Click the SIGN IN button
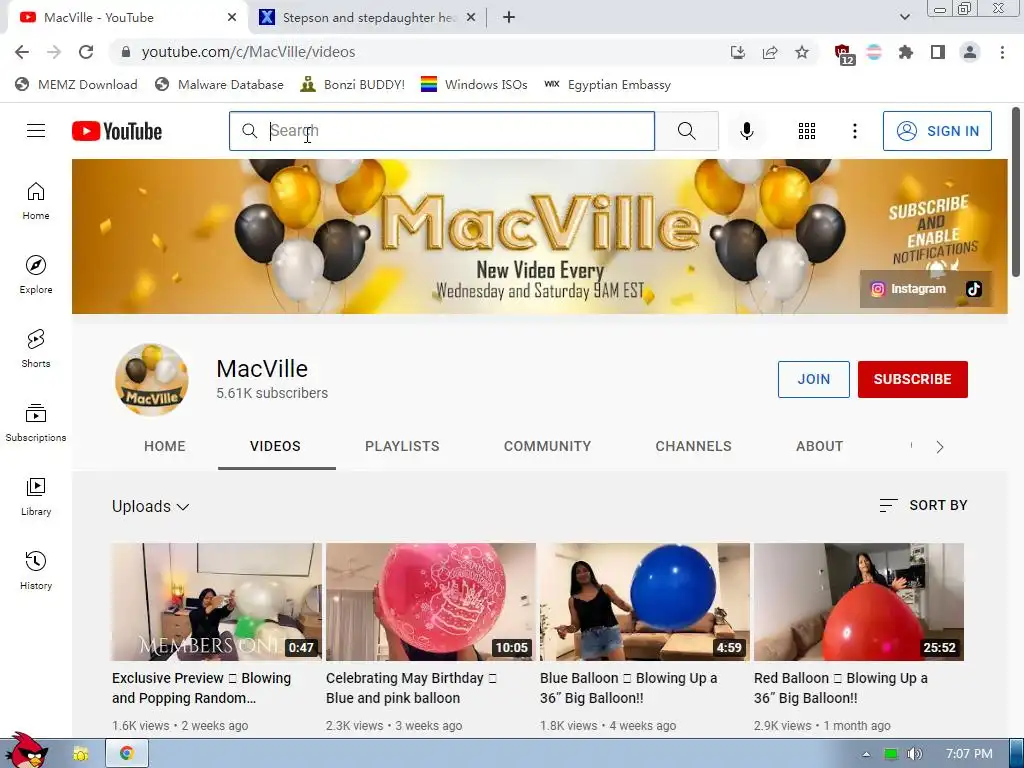The width and height of the screenshot is (1024, 768). 936,131
